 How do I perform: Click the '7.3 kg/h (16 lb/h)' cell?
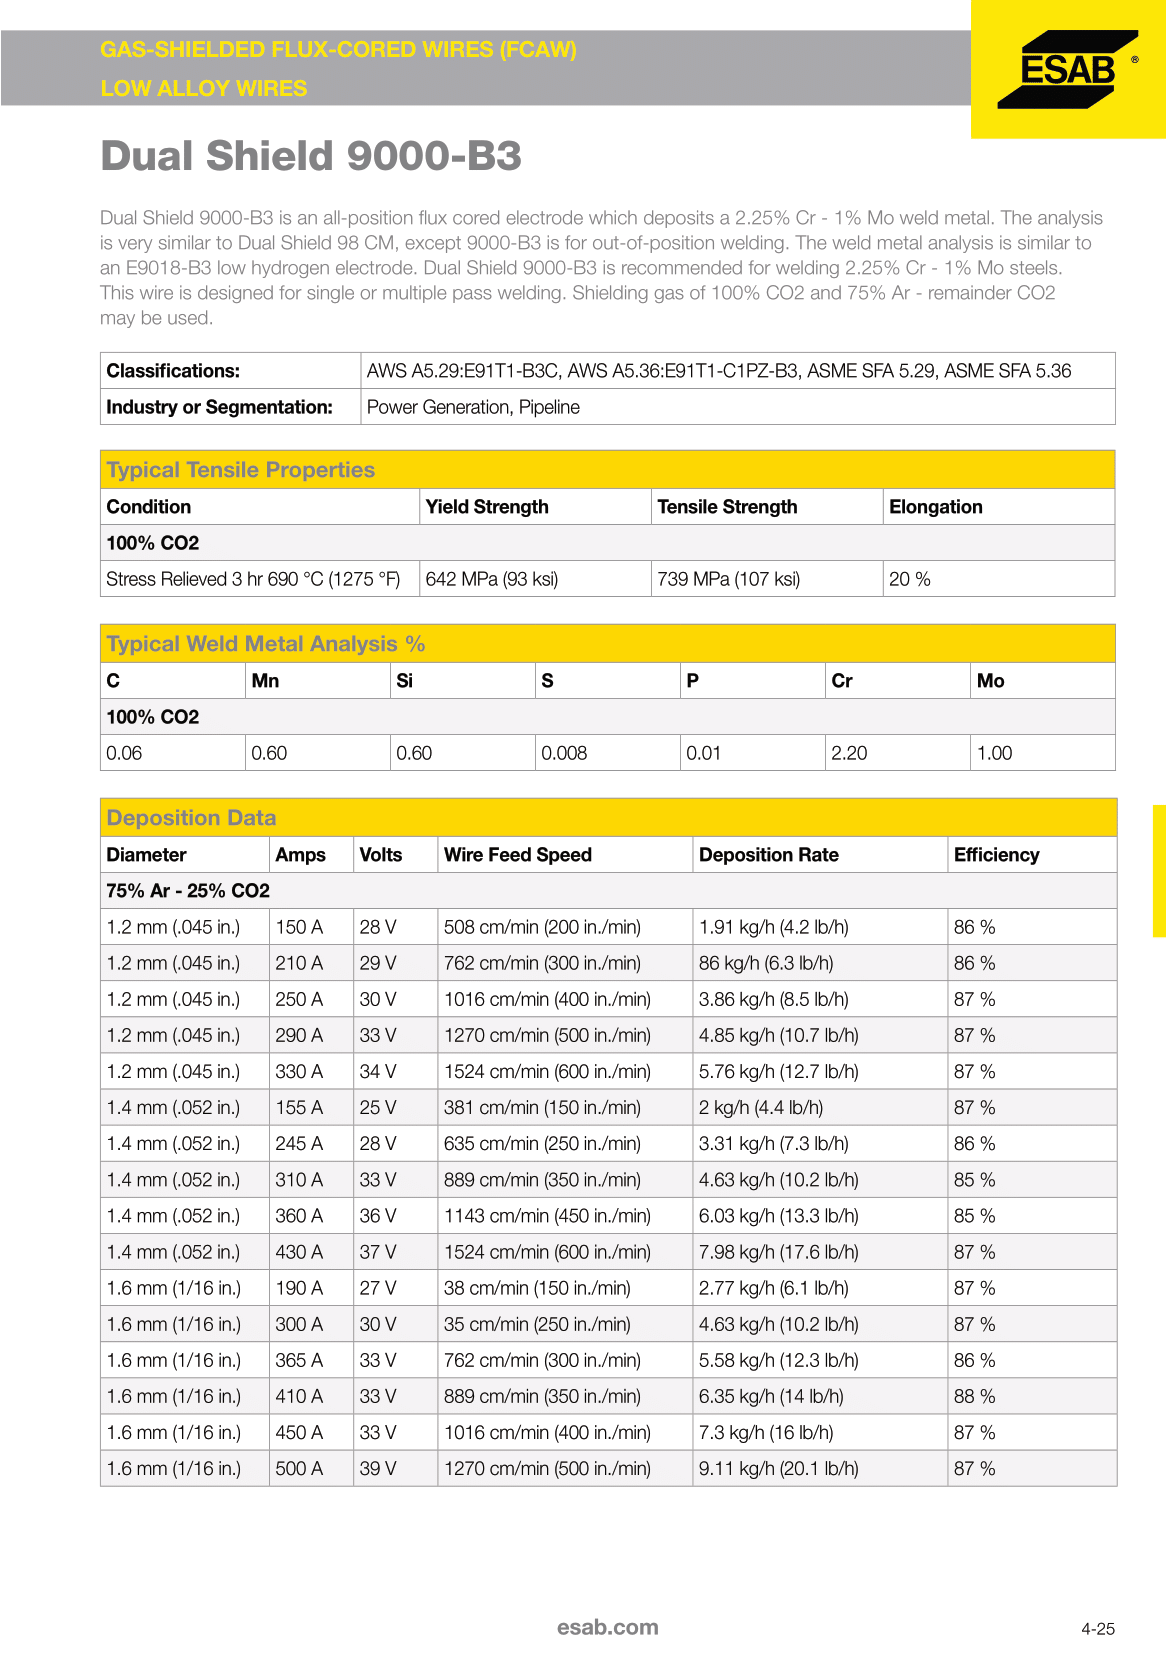[820, 1432]
